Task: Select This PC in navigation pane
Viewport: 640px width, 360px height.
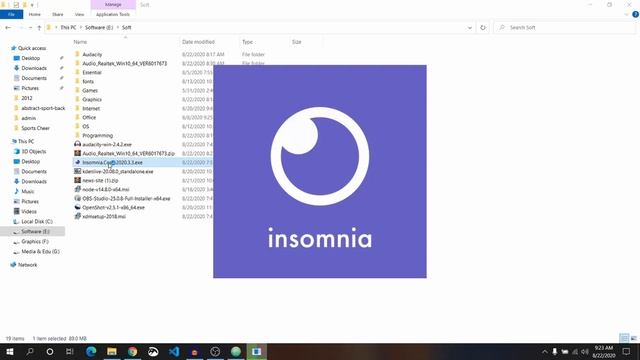Action: [x=26, y=141]
